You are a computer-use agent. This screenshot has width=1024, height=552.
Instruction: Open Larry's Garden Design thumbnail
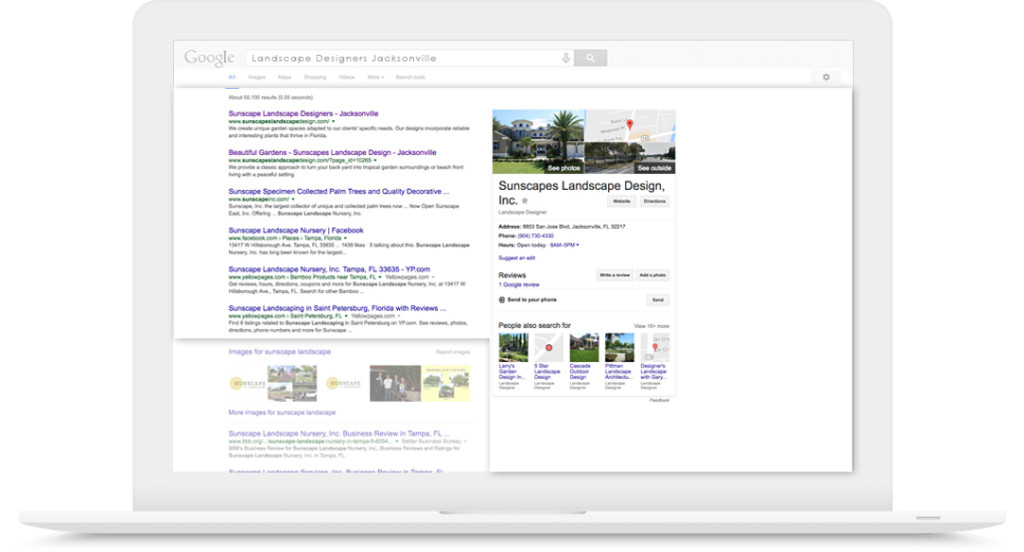pos(513,348)
